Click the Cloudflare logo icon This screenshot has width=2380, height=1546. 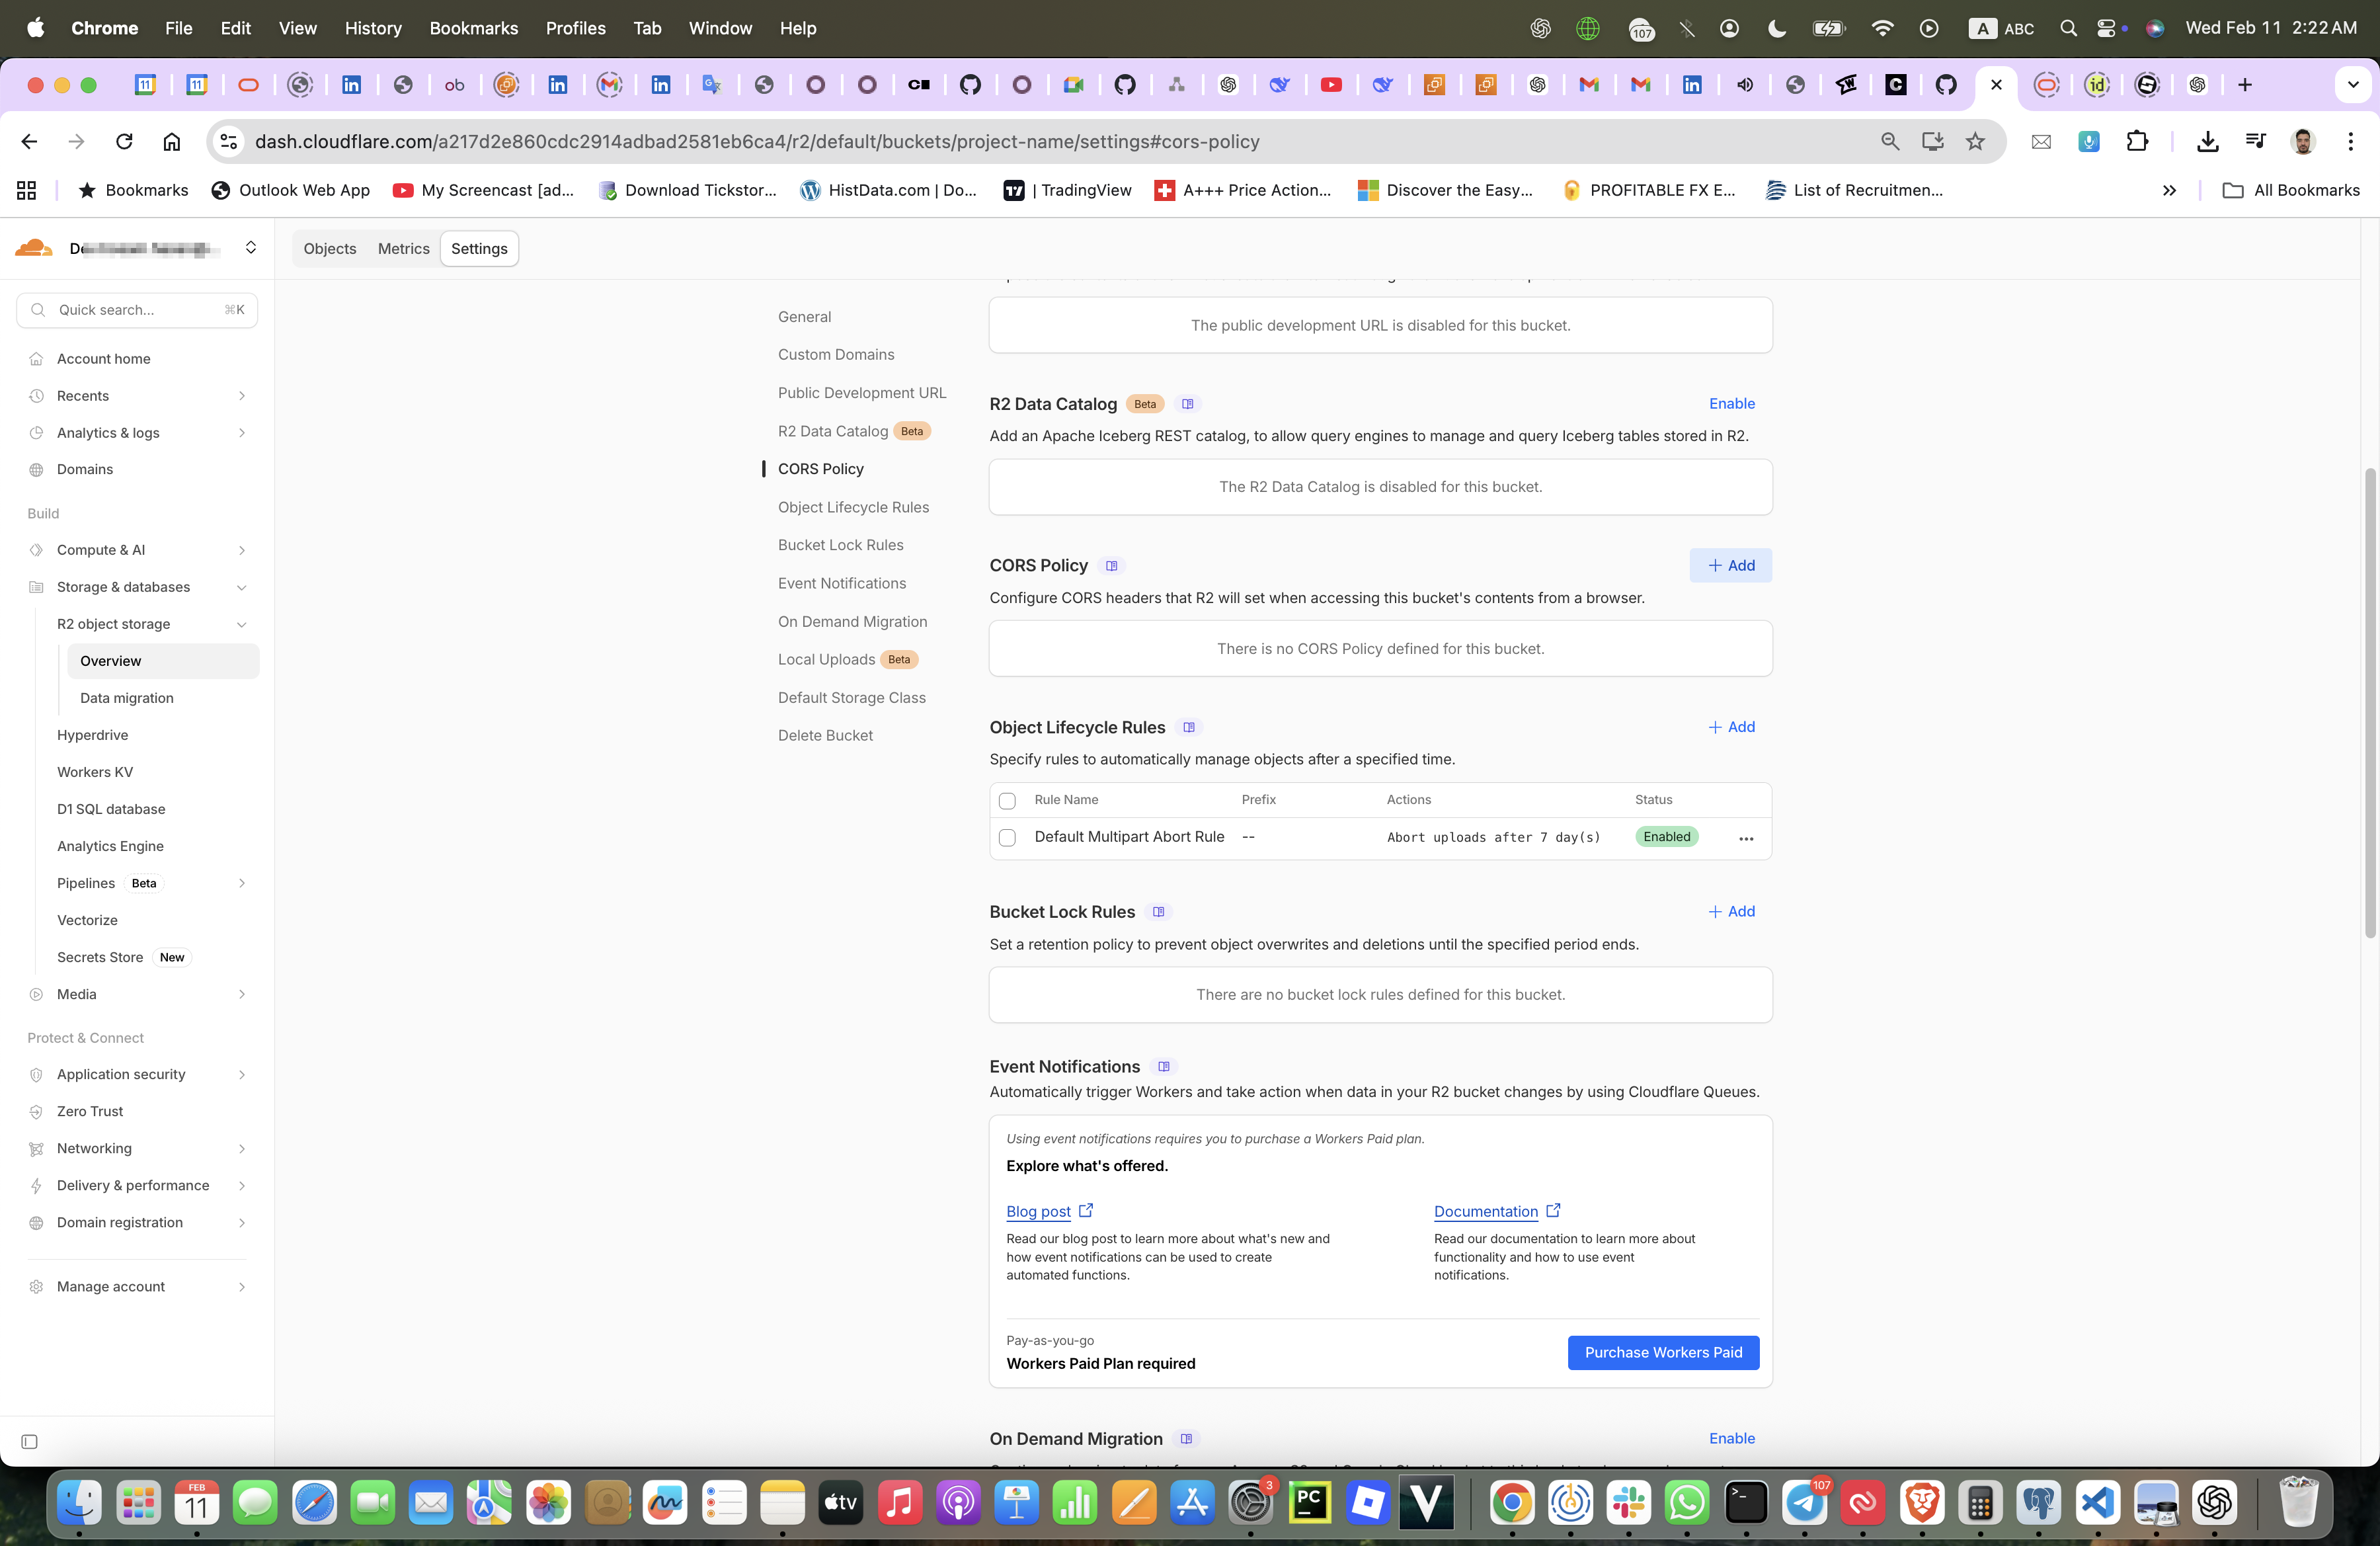click(x=34, y=248)
